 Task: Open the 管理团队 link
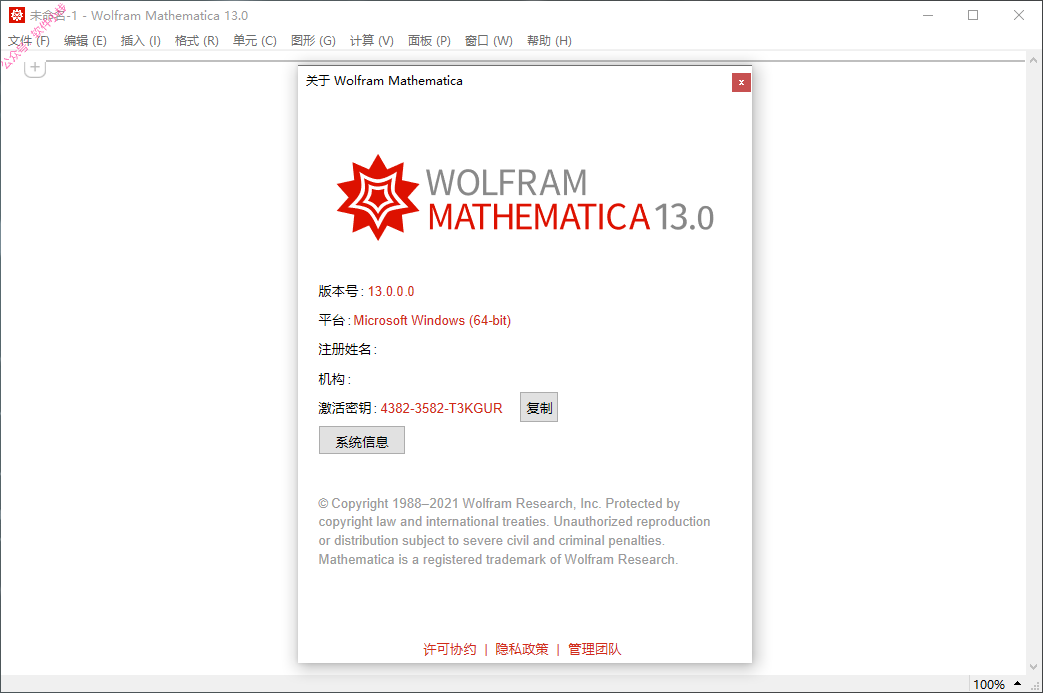[x=595, y=649]
